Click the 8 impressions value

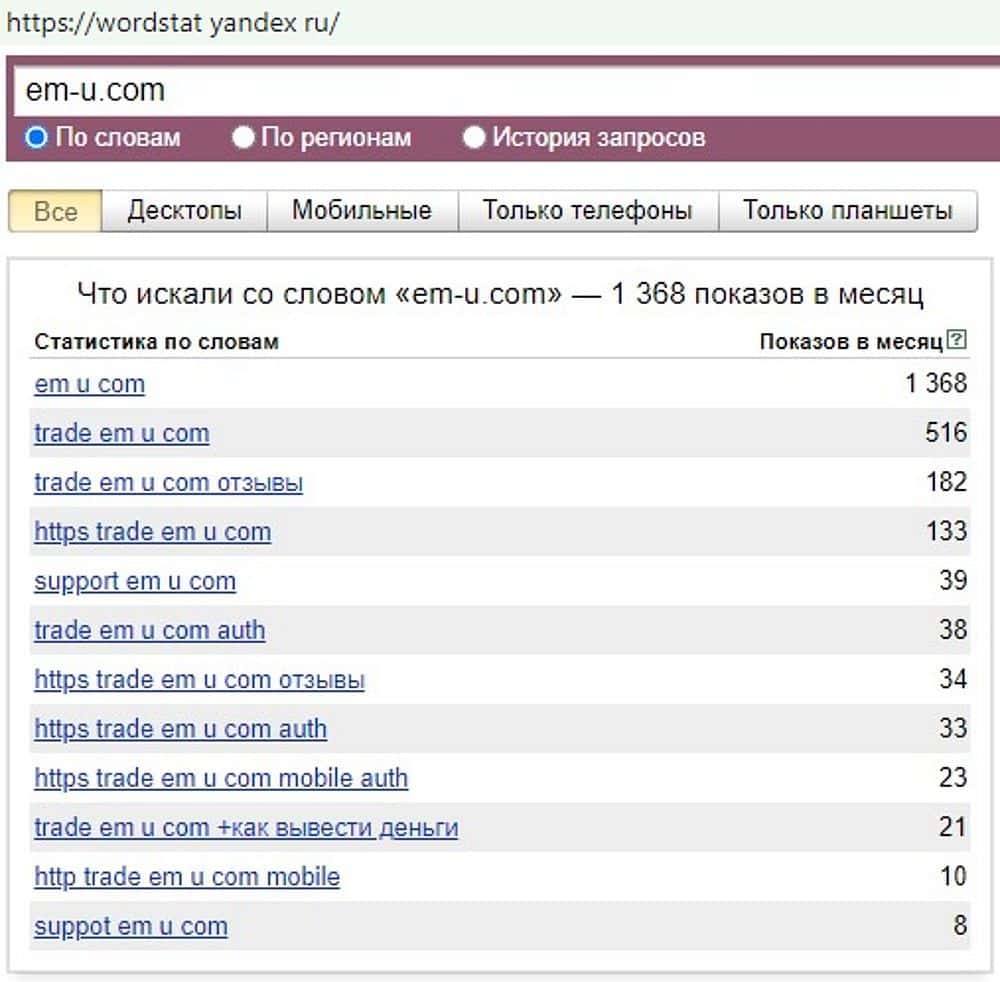pyautogui.click(x=960, y=925)
